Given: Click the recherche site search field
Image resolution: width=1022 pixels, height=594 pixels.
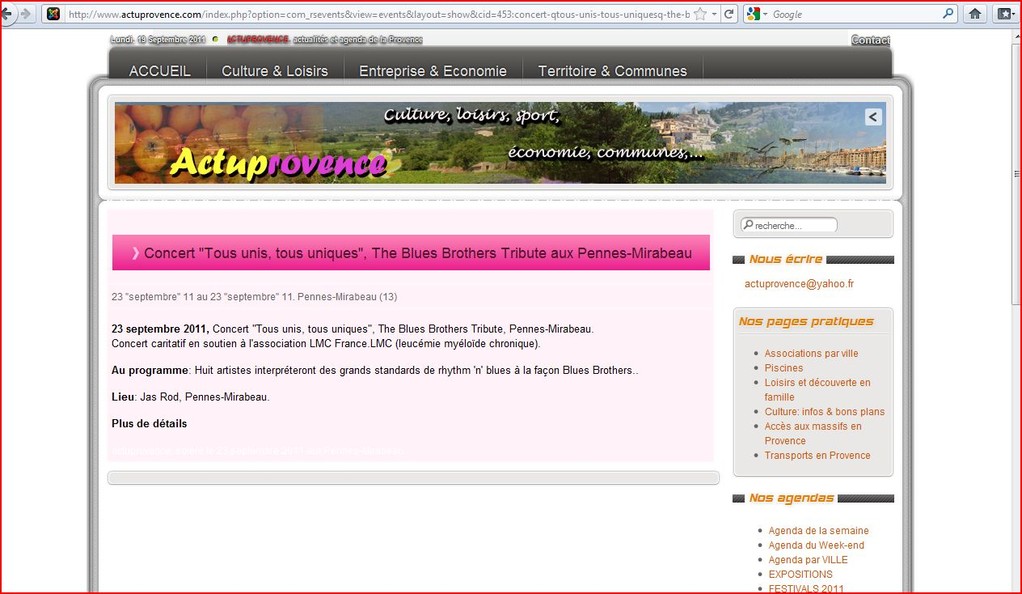Looking at the screenshot, I should pyautogui.click(x=789, y=226).
